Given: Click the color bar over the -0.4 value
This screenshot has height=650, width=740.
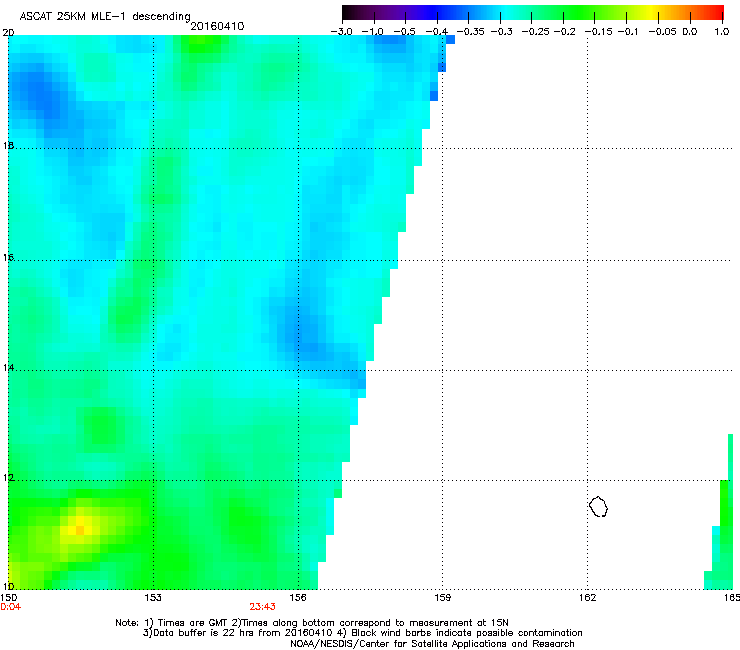Looking at the screenshot, I should tap(437, 13).
